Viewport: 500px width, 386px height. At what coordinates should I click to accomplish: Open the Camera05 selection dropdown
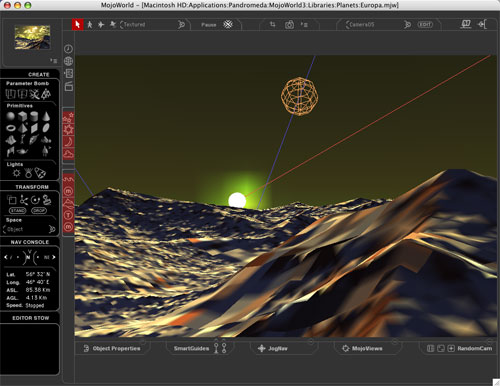(378, 24)
